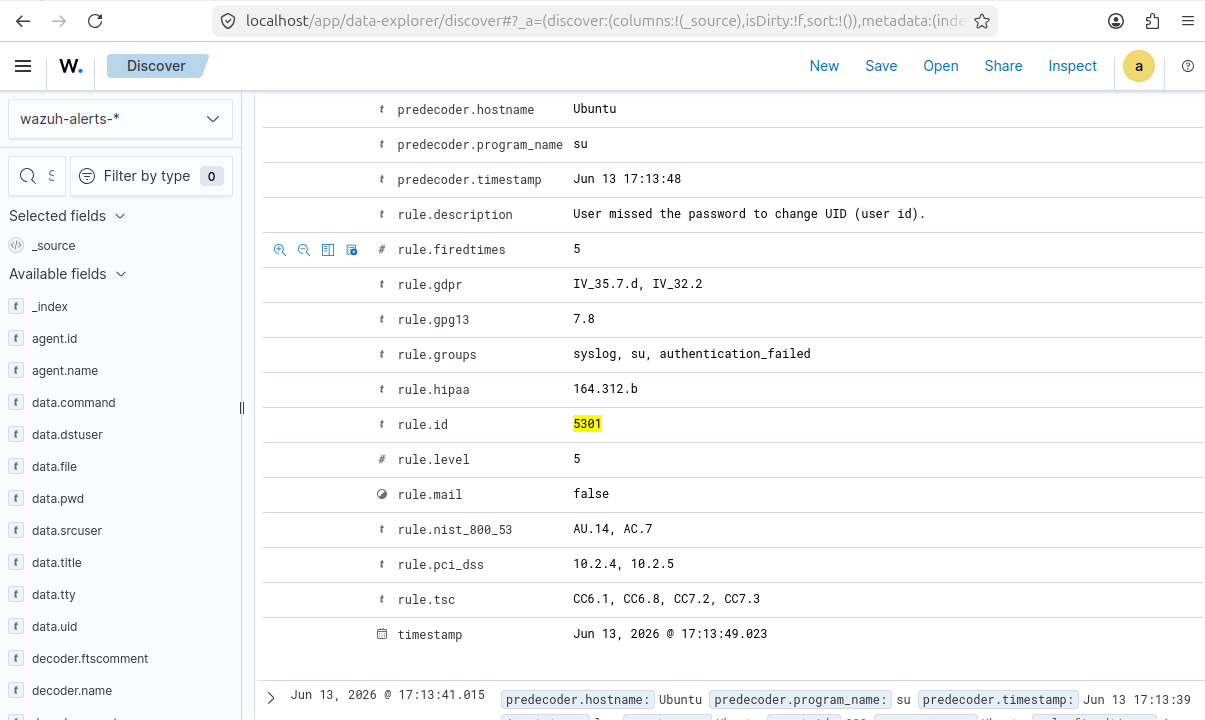This screenshot has width=1205, height=720.
Task: Filter out value on rule.firedtimes row
Action: pyautogui.click(x=304, y=250)
